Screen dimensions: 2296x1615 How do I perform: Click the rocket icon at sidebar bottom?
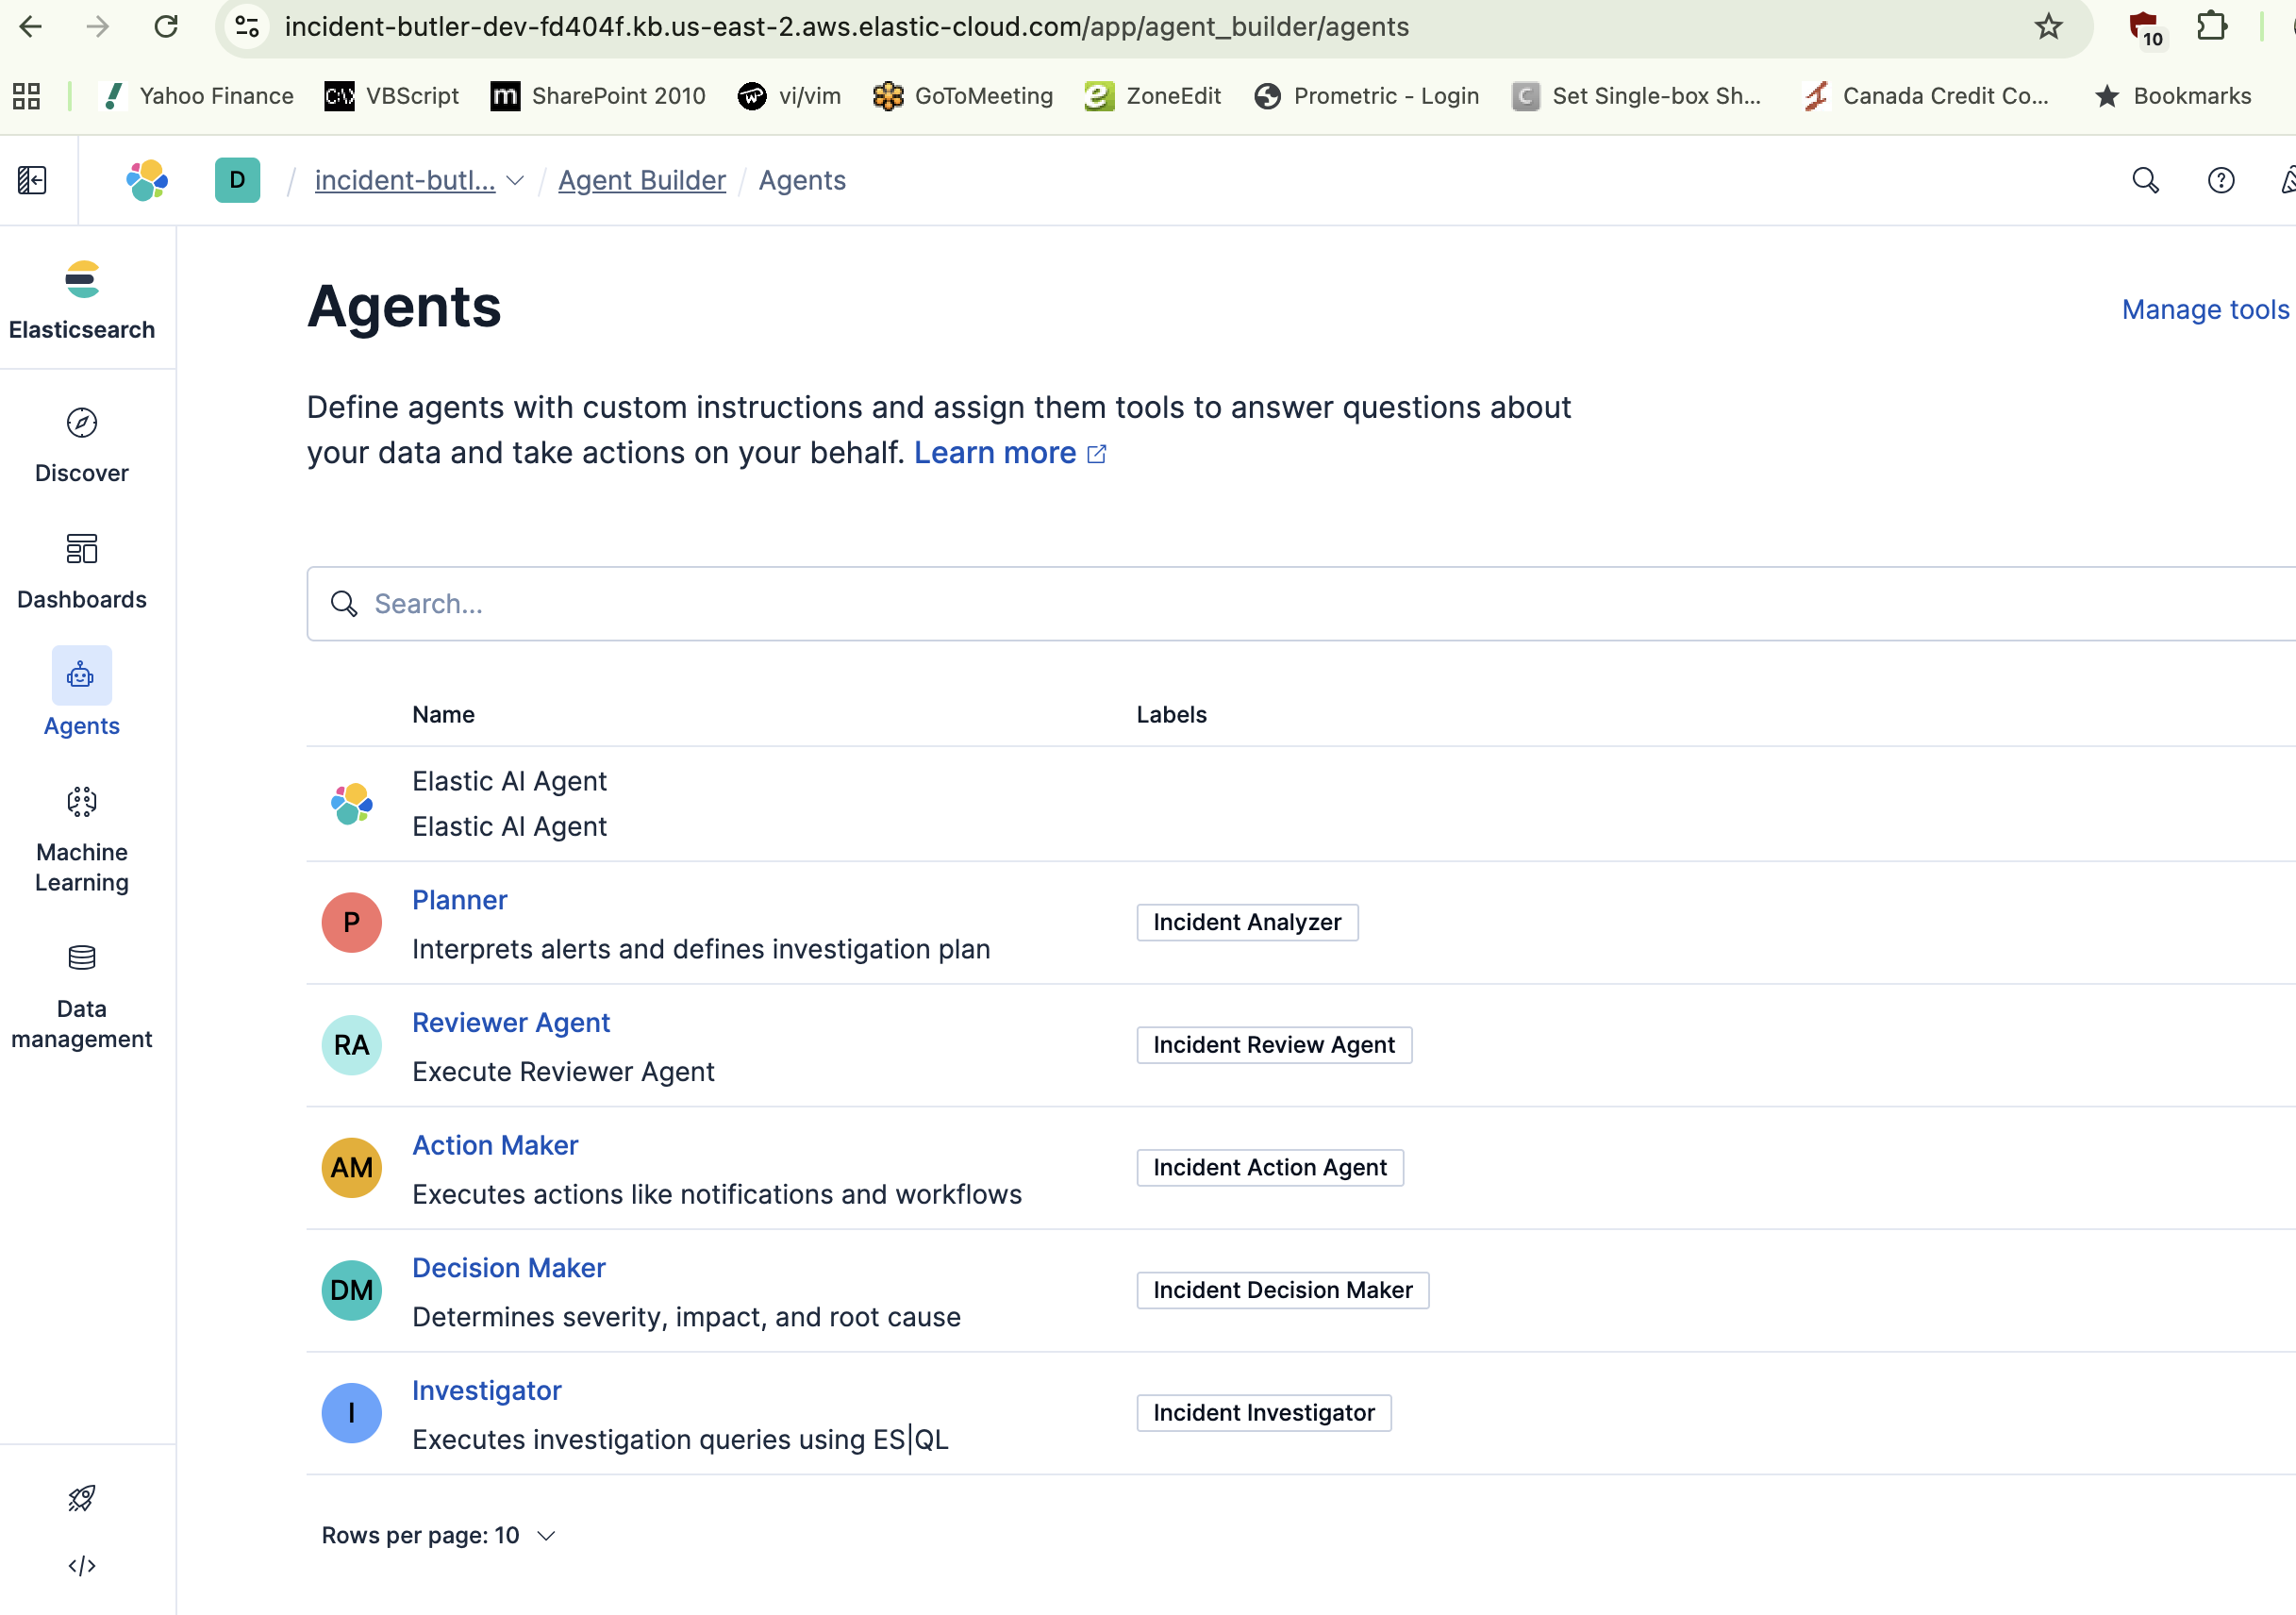(x=81, y=1497)
